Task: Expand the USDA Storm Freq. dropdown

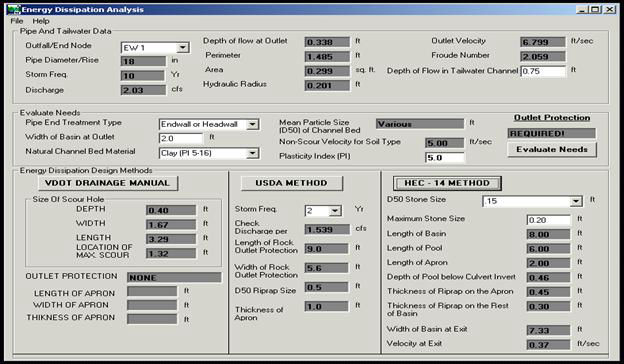Action: (335, 210)
